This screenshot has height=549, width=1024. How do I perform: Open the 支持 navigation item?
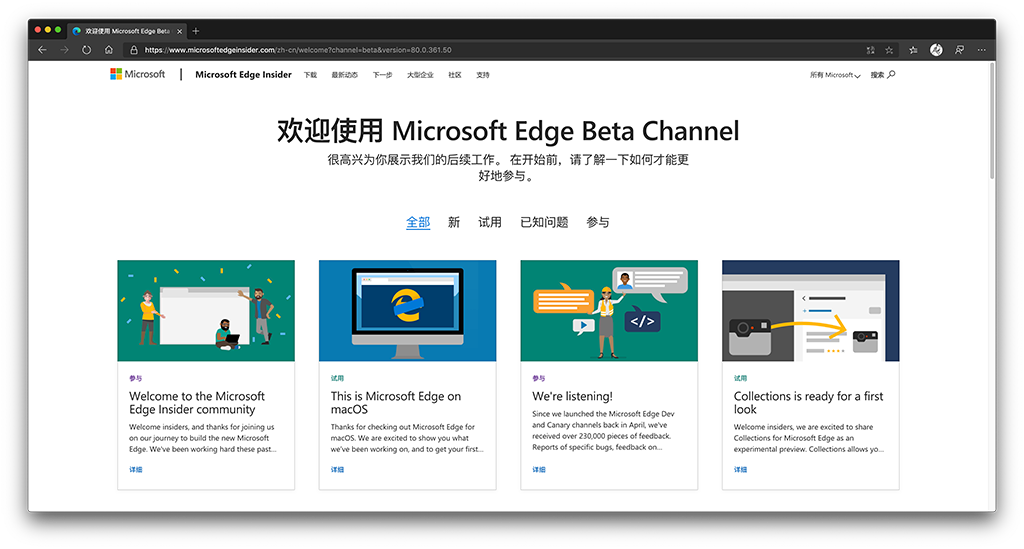tap(483, 75)
